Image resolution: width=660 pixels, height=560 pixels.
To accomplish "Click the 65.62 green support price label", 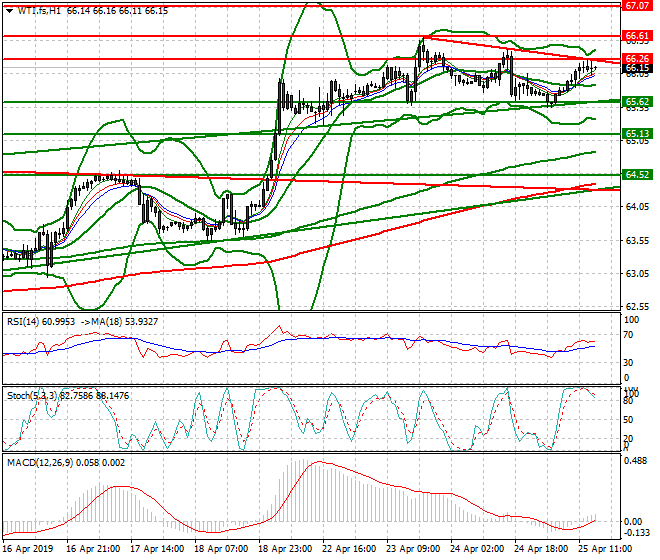I will (x=637, y=101).
